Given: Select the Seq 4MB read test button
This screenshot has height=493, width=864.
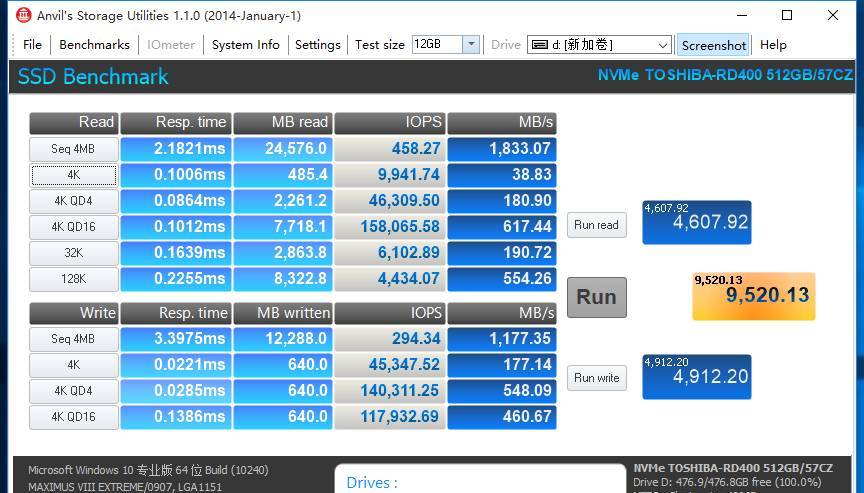Looking at the screenshot, I should (x=74, y=149).
